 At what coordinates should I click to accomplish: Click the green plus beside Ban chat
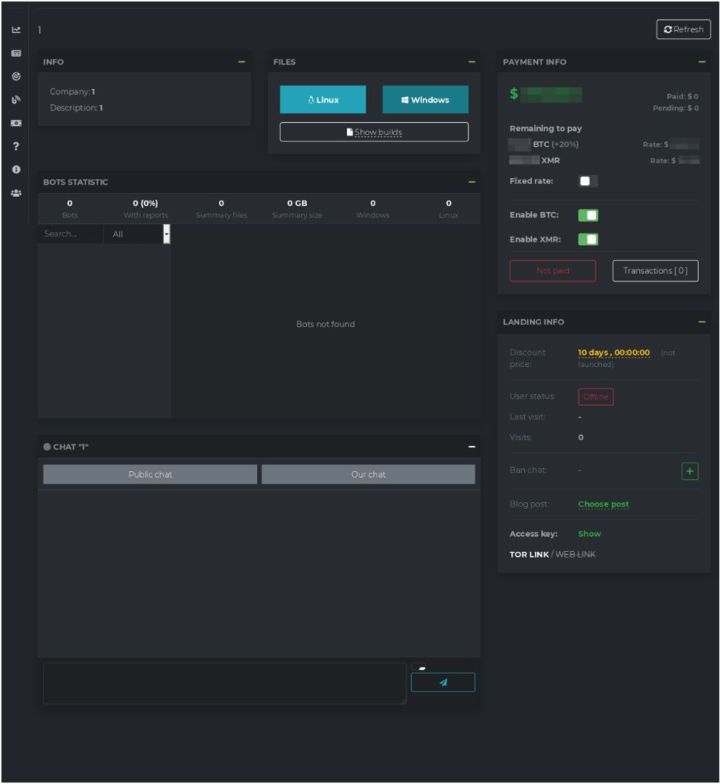[689, 471]
